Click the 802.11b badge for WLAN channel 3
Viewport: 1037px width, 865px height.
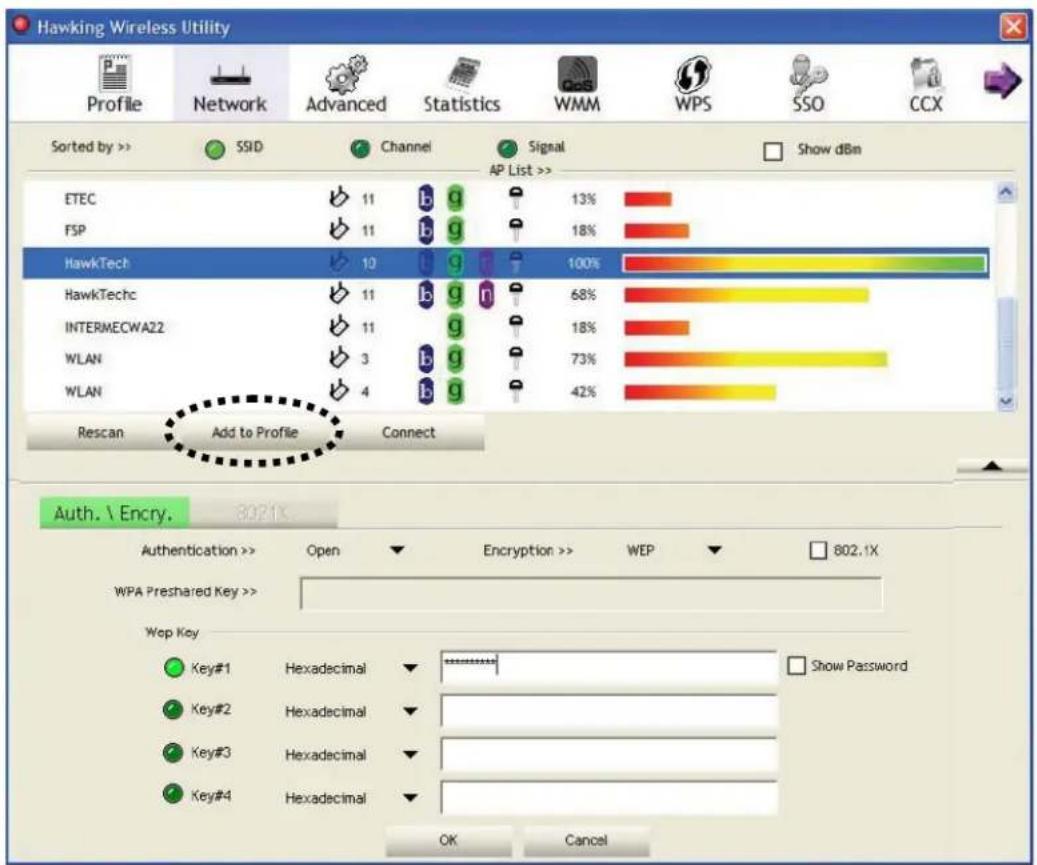(426, 358)
